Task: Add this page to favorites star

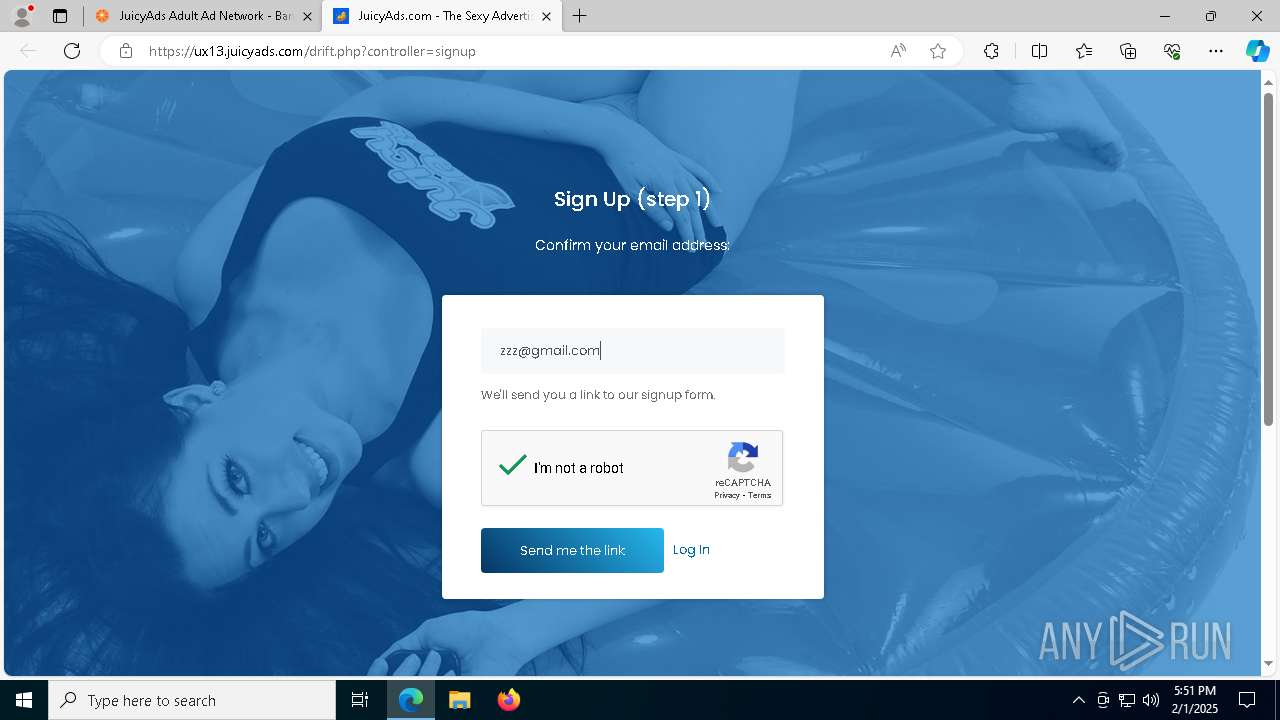Action: coord(938,51)
